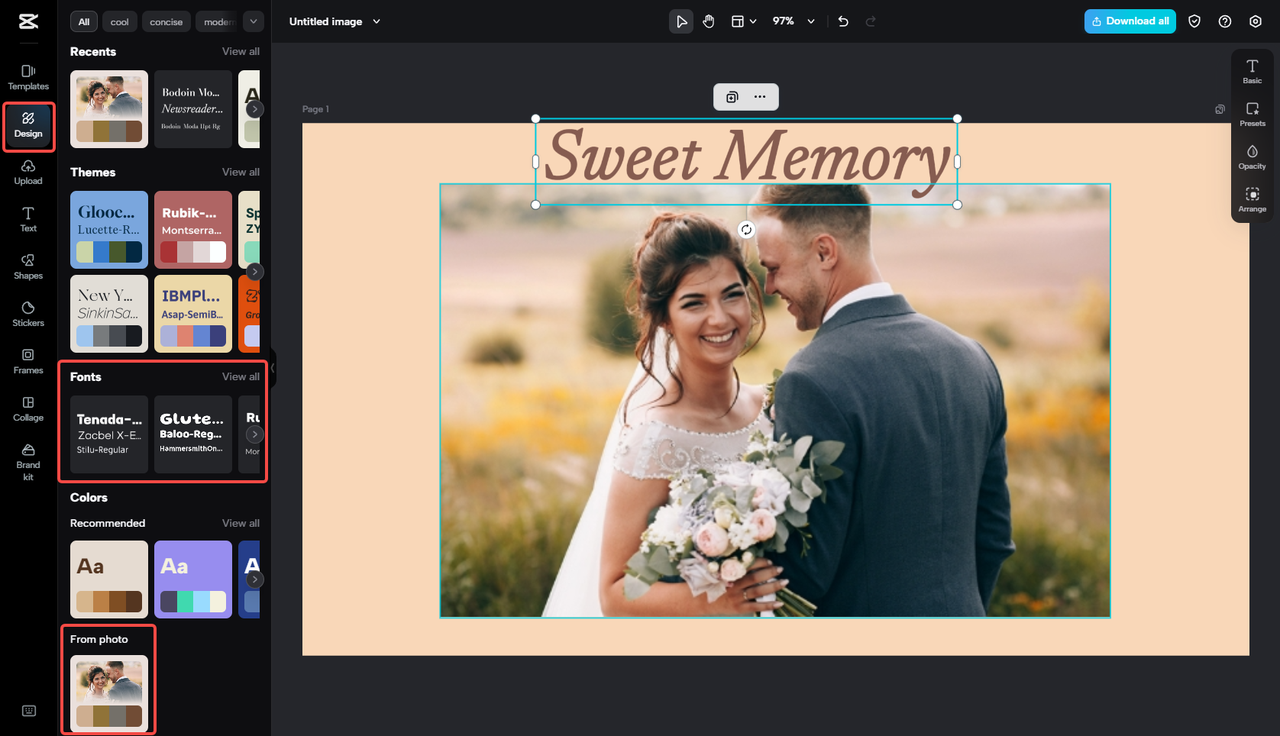1280x736 pixels.
Task: Undo the last action
Action: pyautogui.click(x=843, y=21)
